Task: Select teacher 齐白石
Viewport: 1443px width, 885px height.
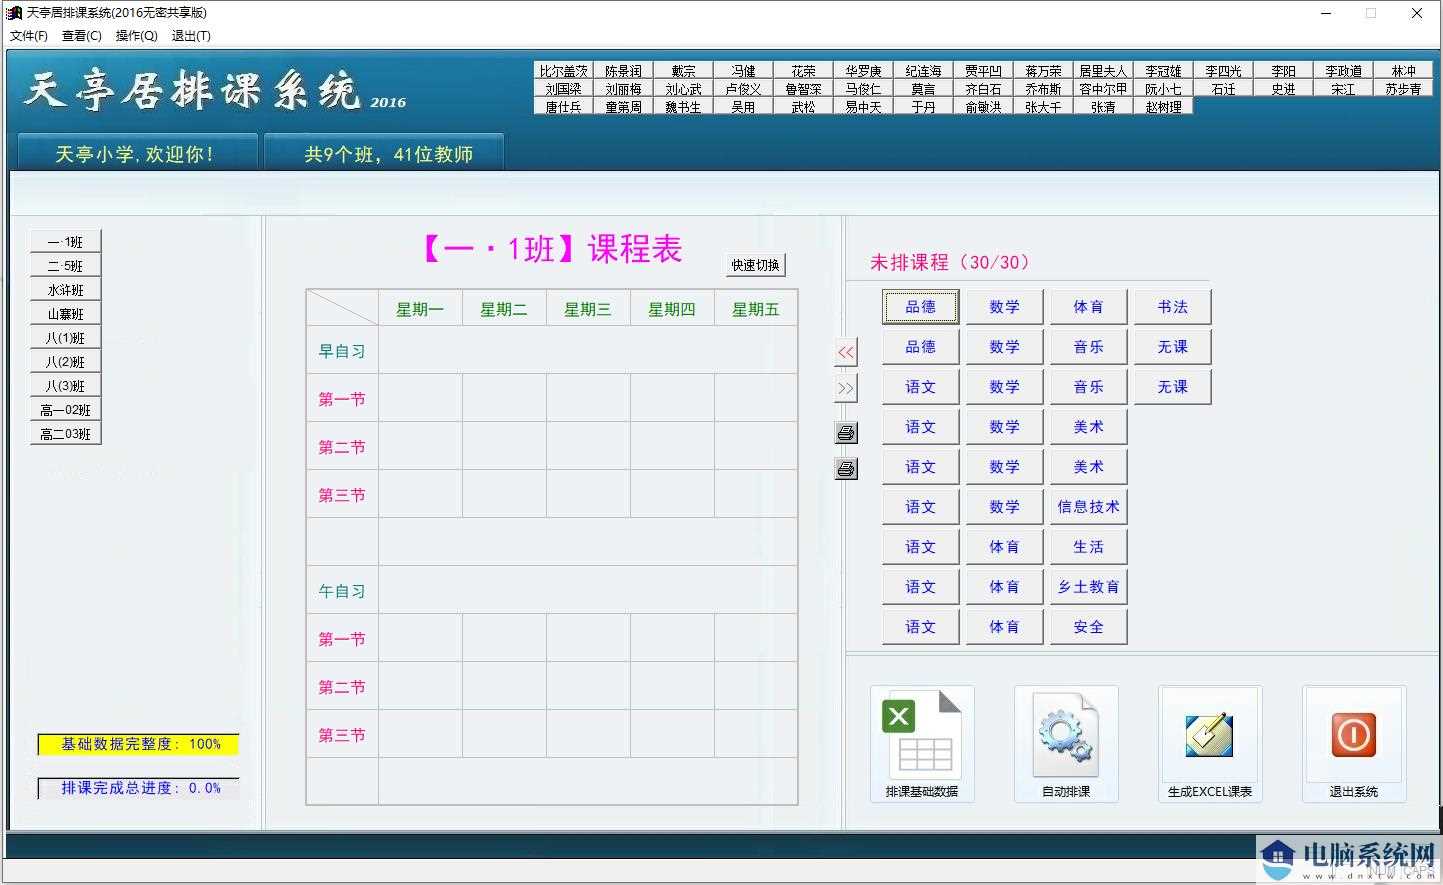Action: click(984, 89)
